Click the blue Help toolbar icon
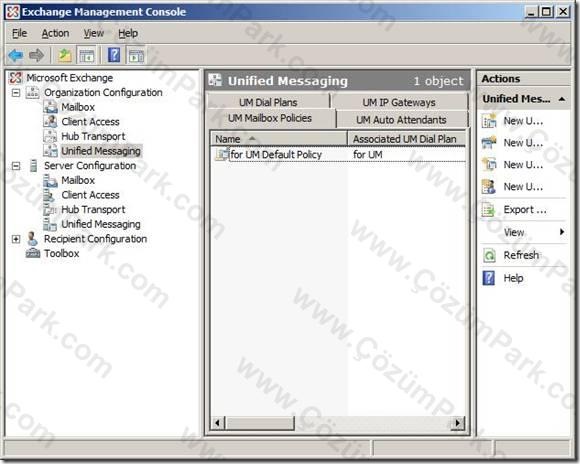This screenshot has height=464, width=580. click(114, 56)
